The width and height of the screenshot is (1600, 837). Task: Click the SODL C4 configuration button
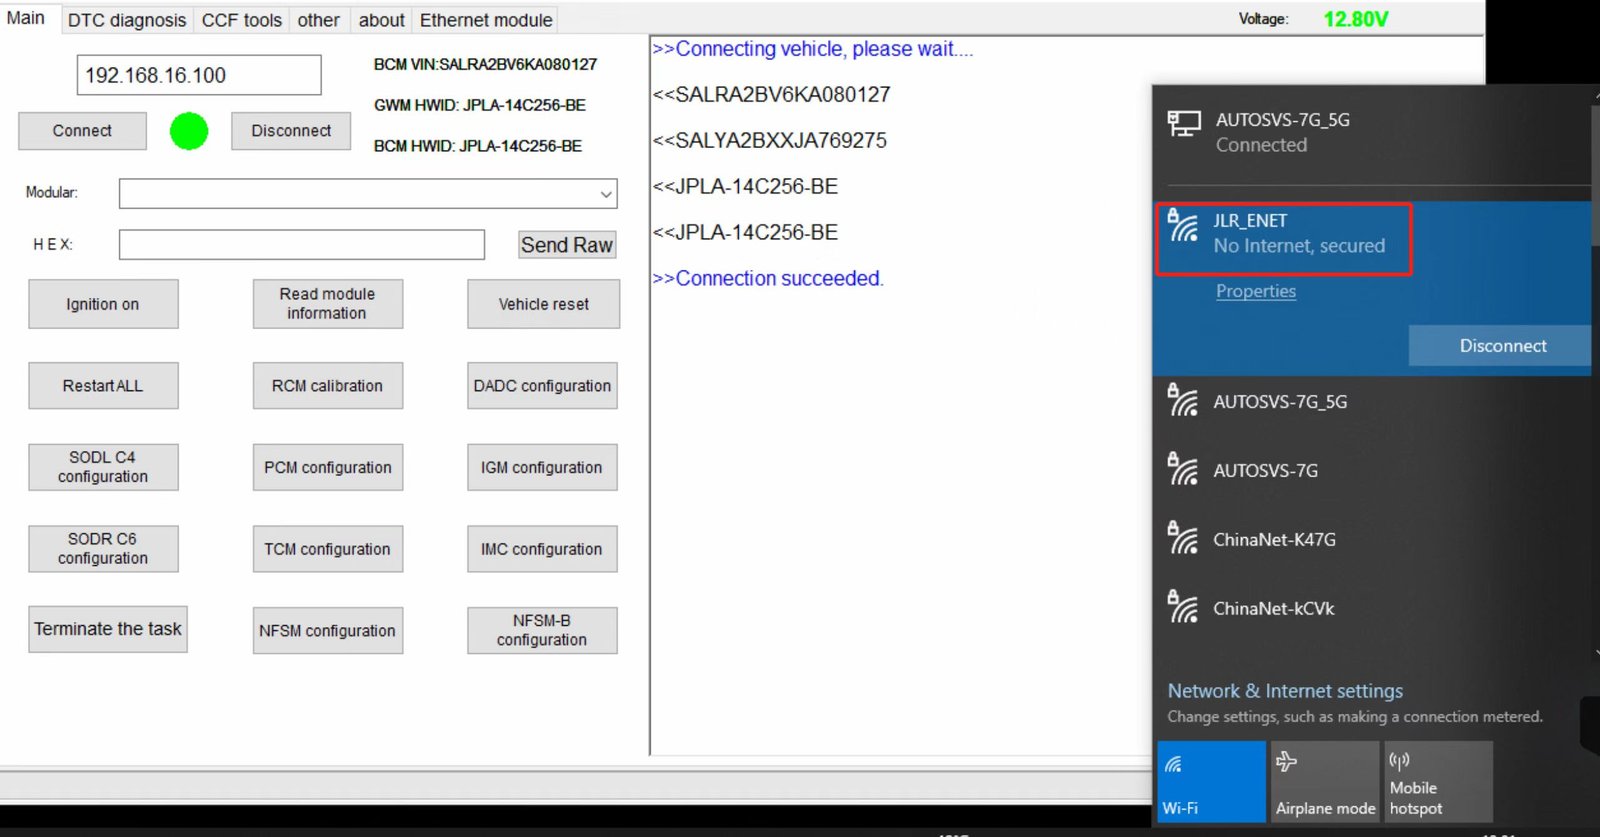[x=103, y=467]
